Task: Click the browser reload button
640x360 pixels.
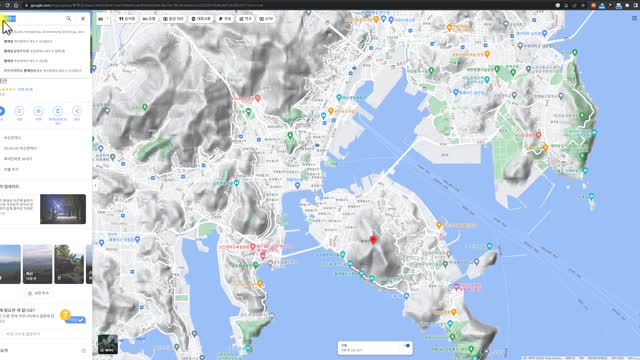Action: point(7,5)
